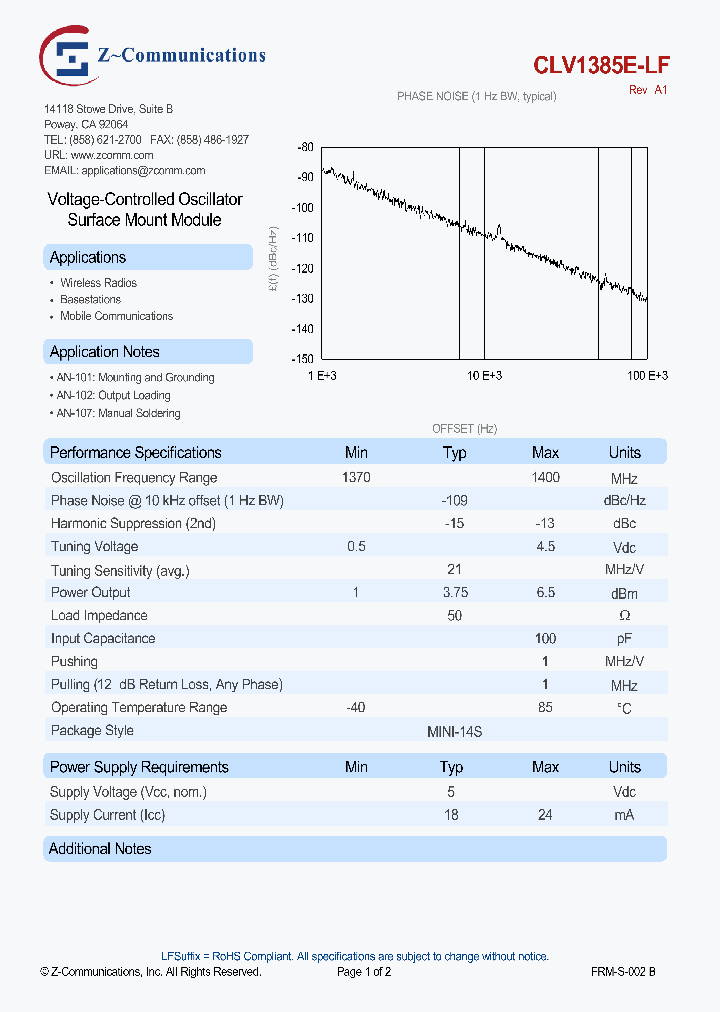Viewport: 720px width, 1012px height.
Task: Click the Page 1 of 2 indicator
Action: (364, 971)
